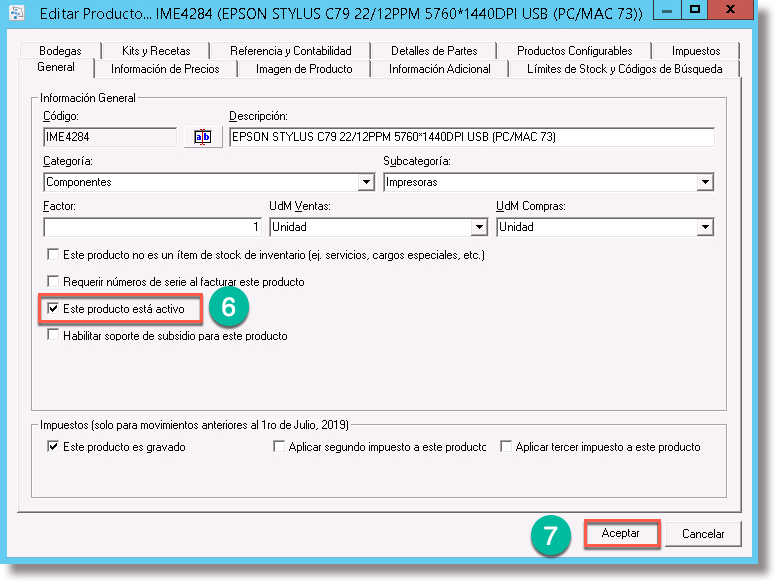The image size is (775, 581).
Task: Click the 'UdM Ventas:' label
Action: pyautogui.click(x=300, y=206)
